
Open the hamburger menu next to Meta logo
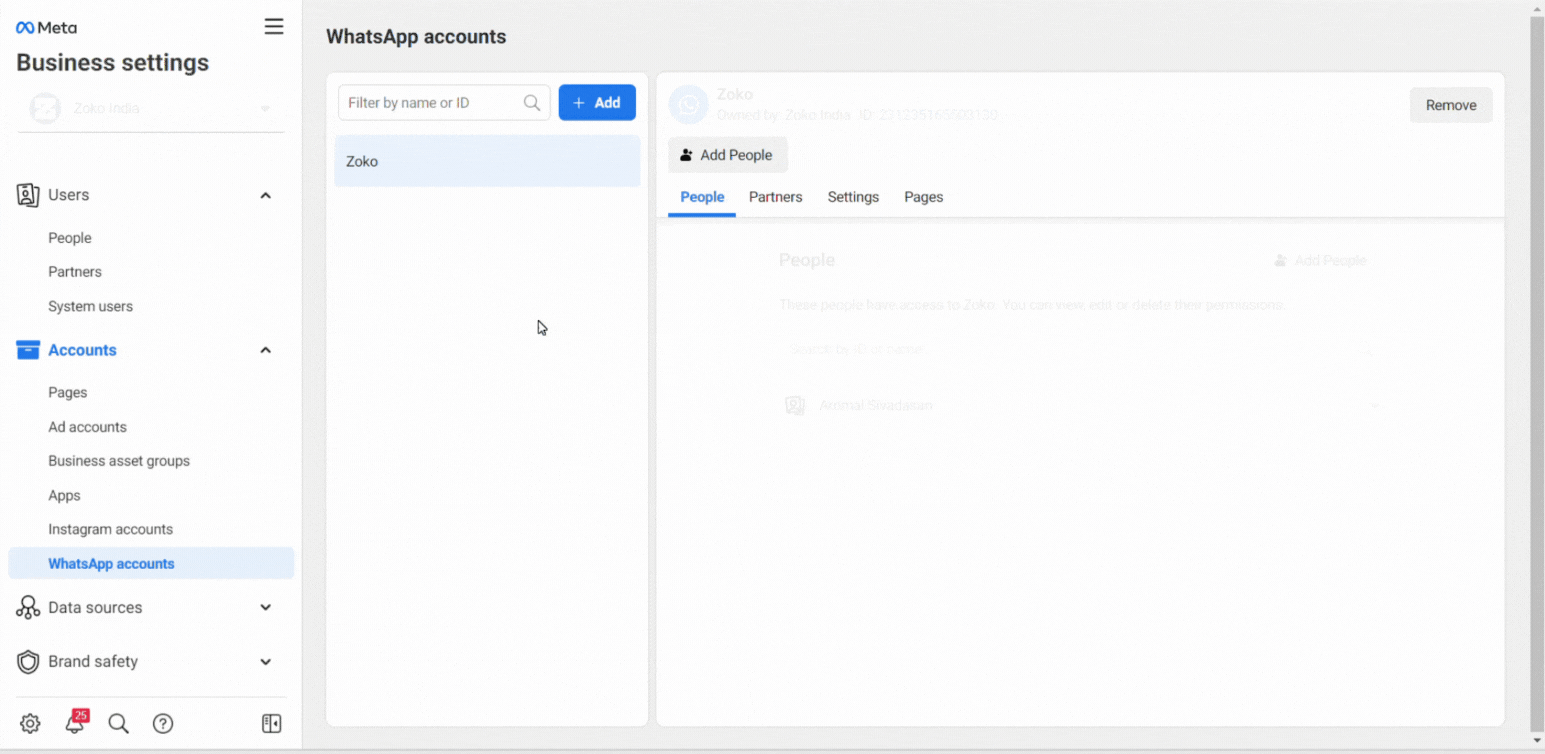[x=273, y=27]
